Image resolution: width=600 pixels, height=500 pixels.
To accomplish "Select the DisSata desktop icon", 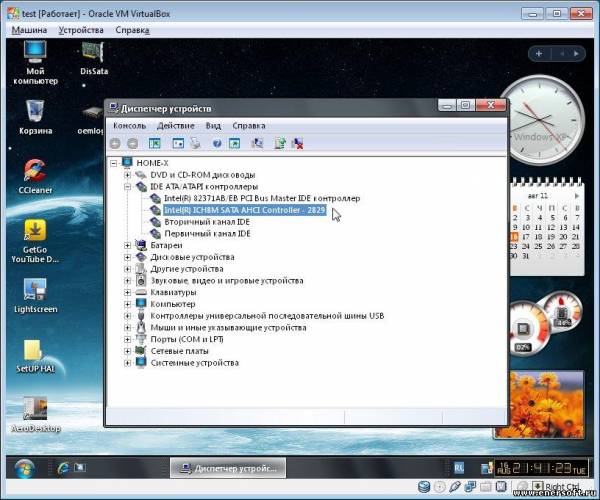I will 94,58.
